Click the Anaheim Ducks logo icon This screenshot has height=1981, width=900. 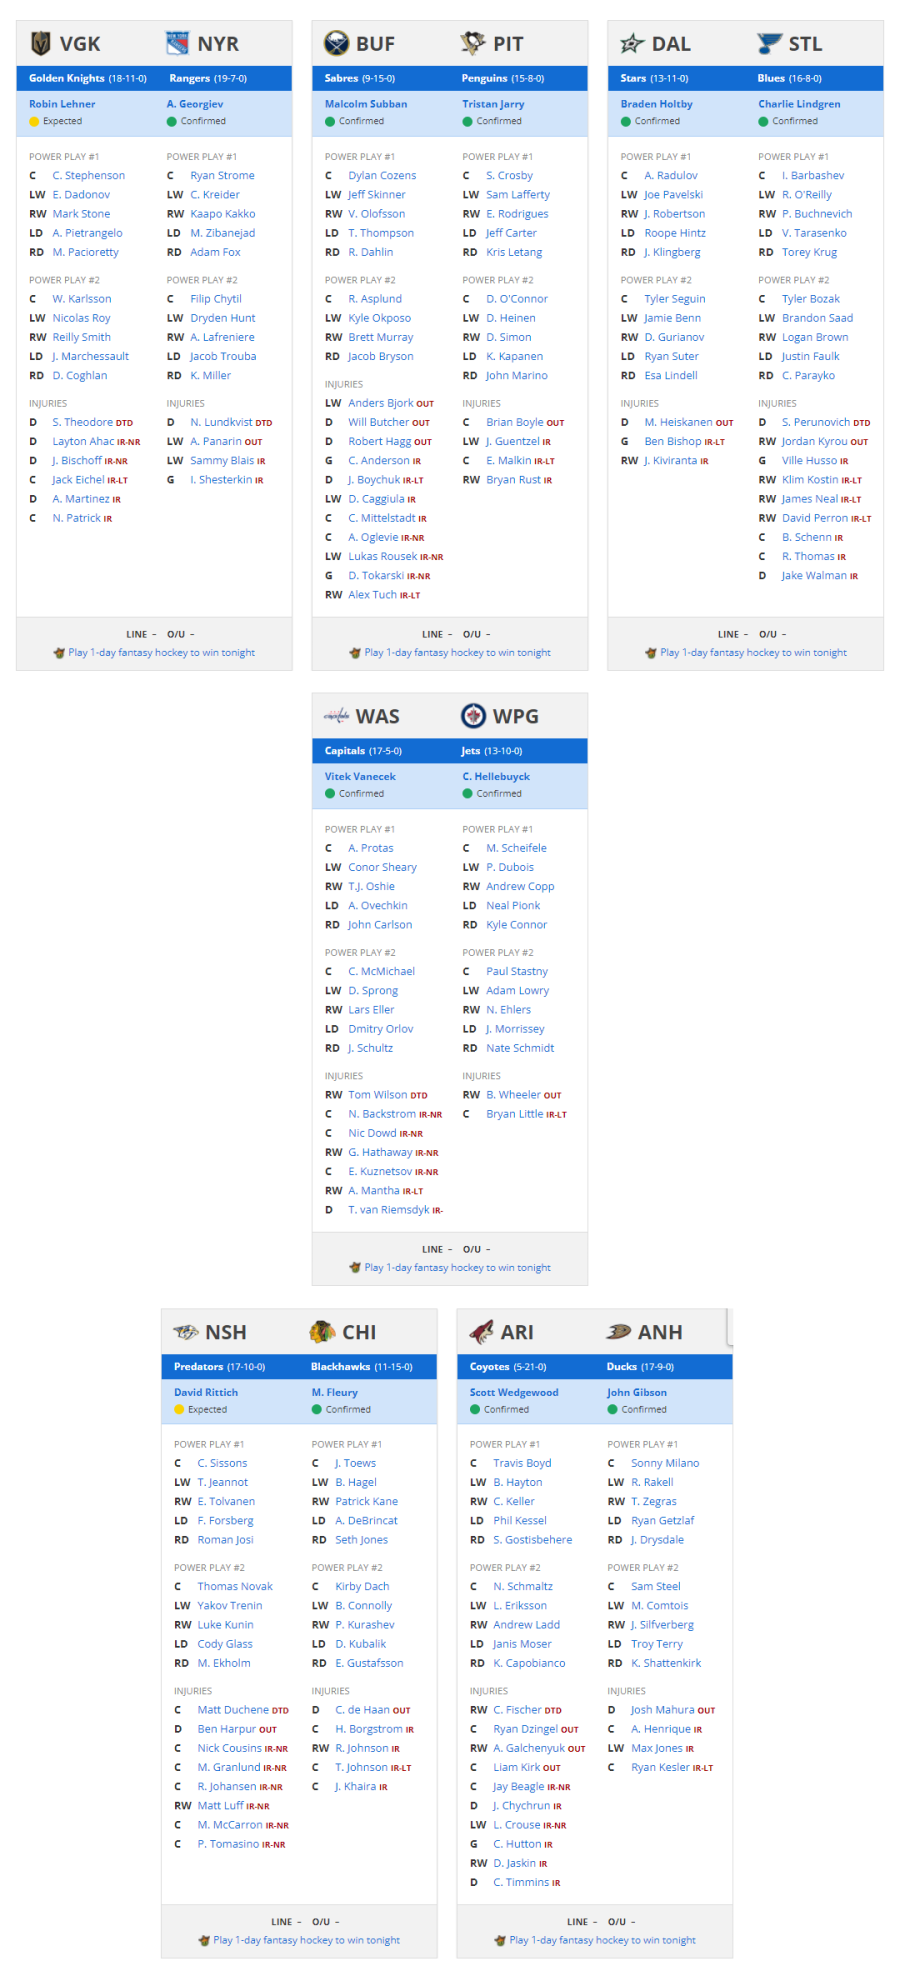coord(619,1332)
